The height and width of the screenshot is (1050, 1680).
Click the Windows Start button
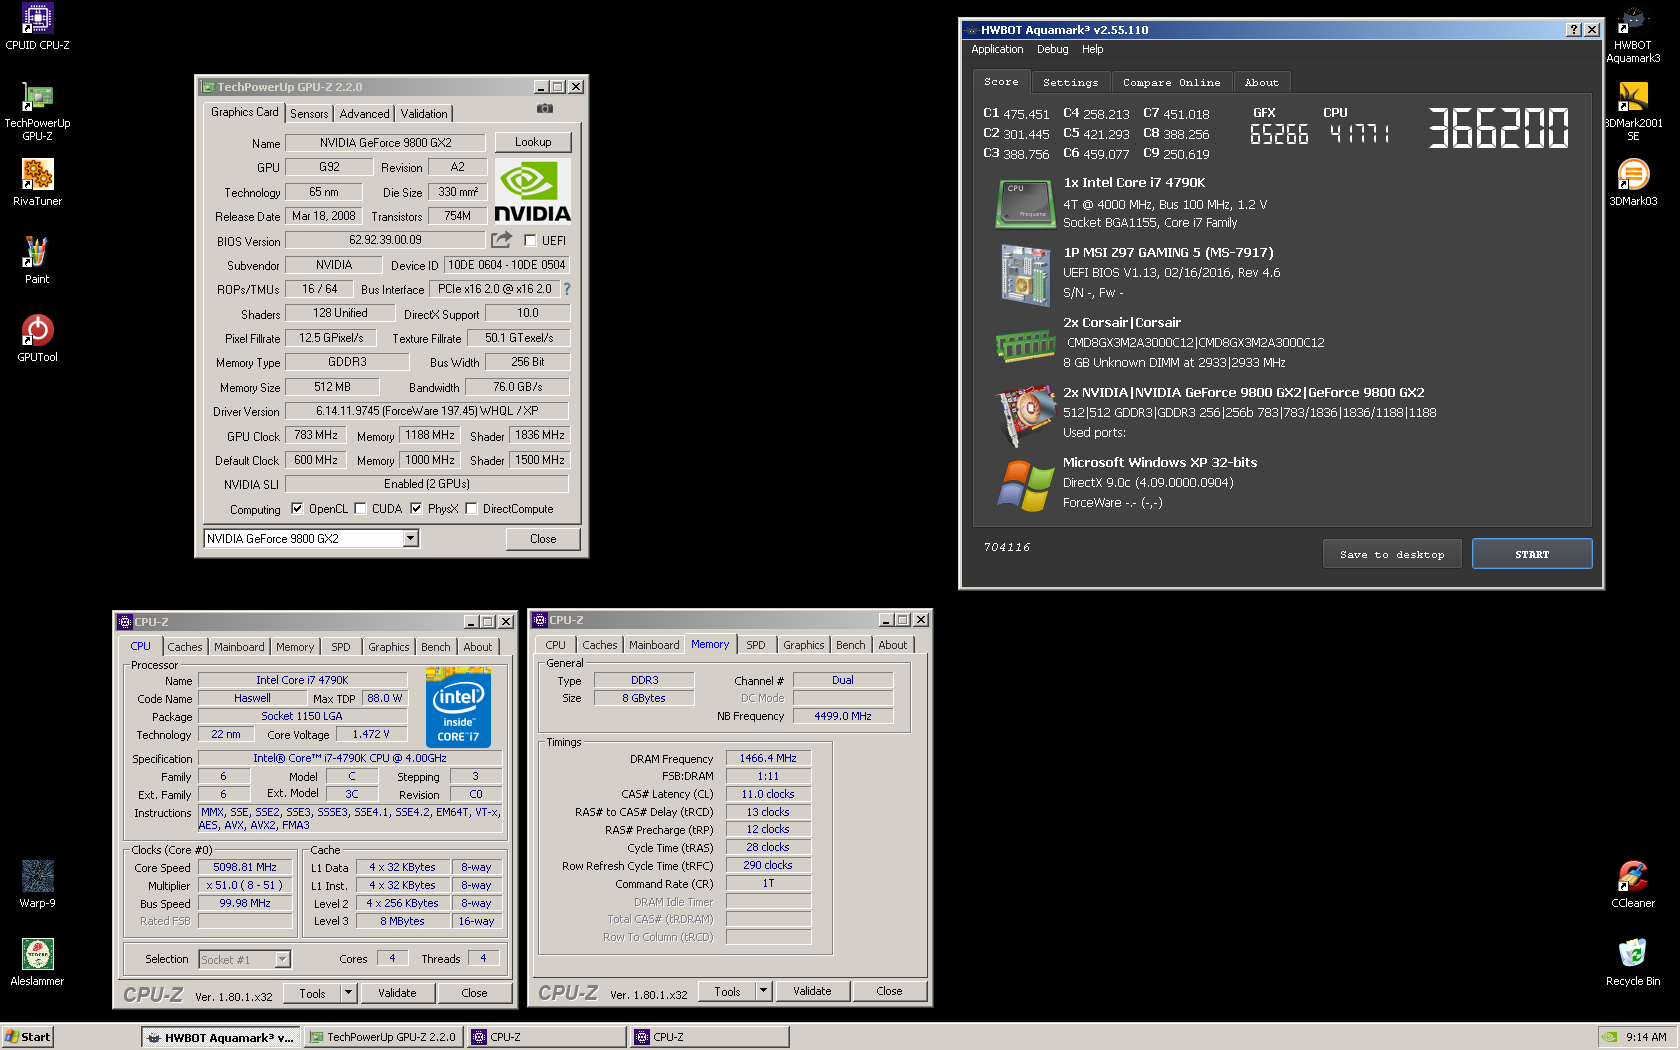pos(27,1037)
